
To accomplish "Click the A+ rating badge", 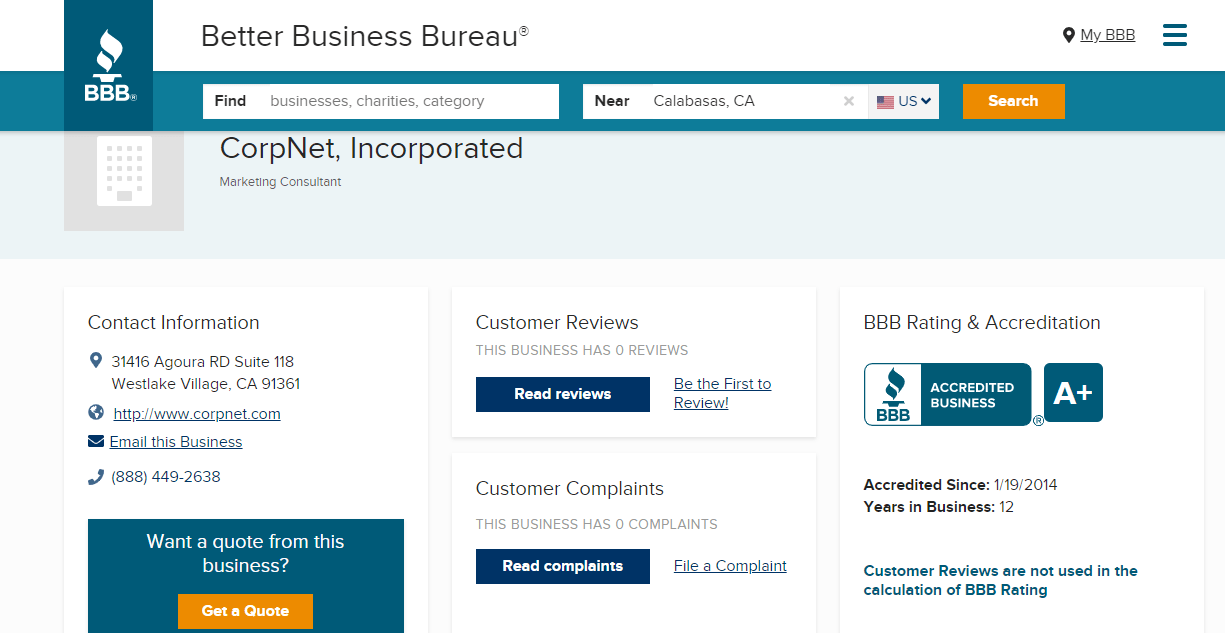I will point(1073,393).
